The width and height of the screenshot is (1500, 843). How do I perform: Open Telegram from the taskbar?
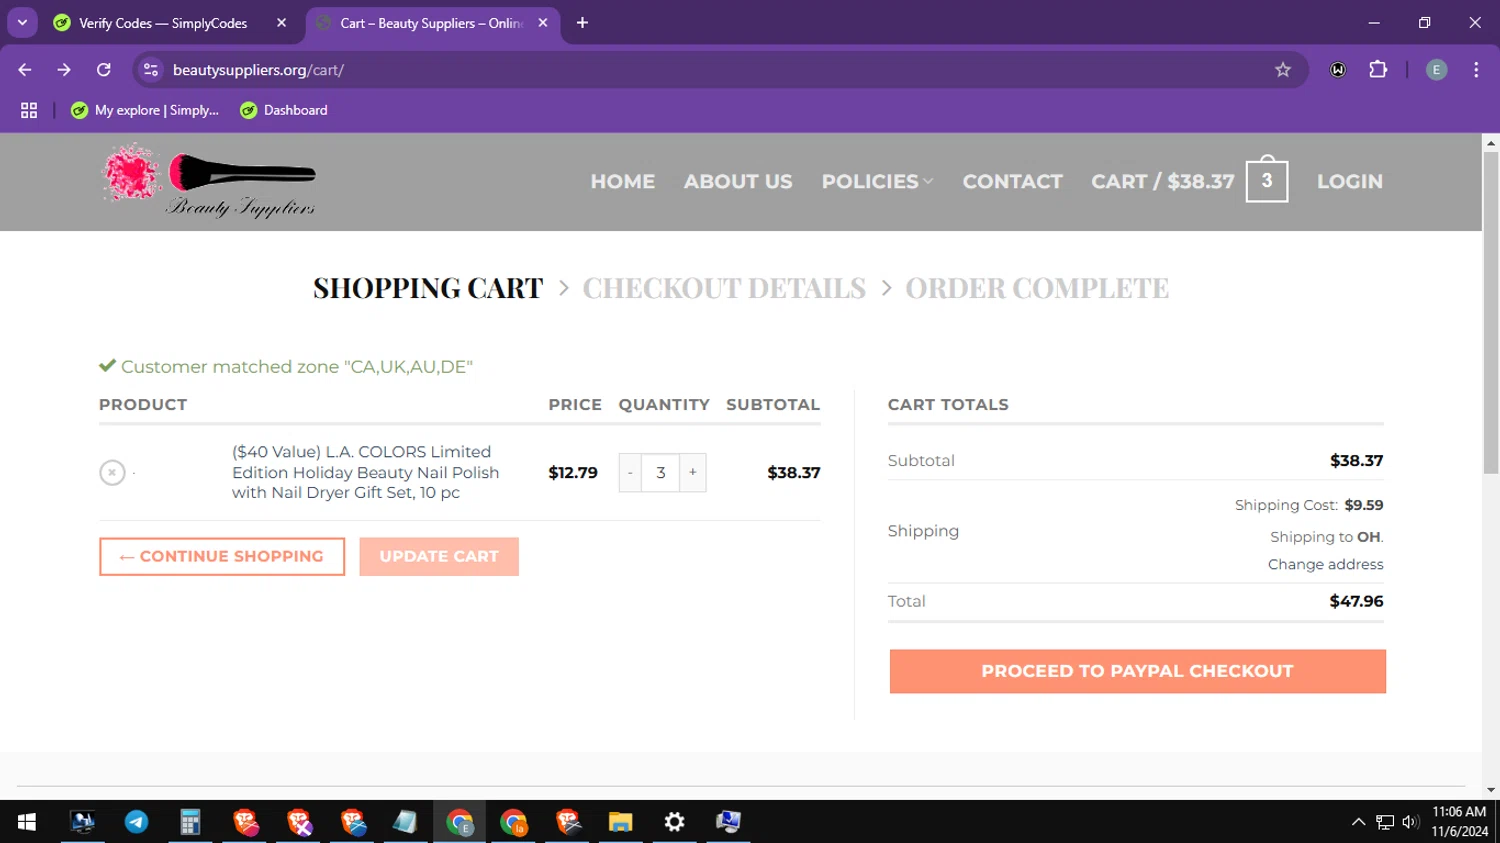click(x=136, y=822)
